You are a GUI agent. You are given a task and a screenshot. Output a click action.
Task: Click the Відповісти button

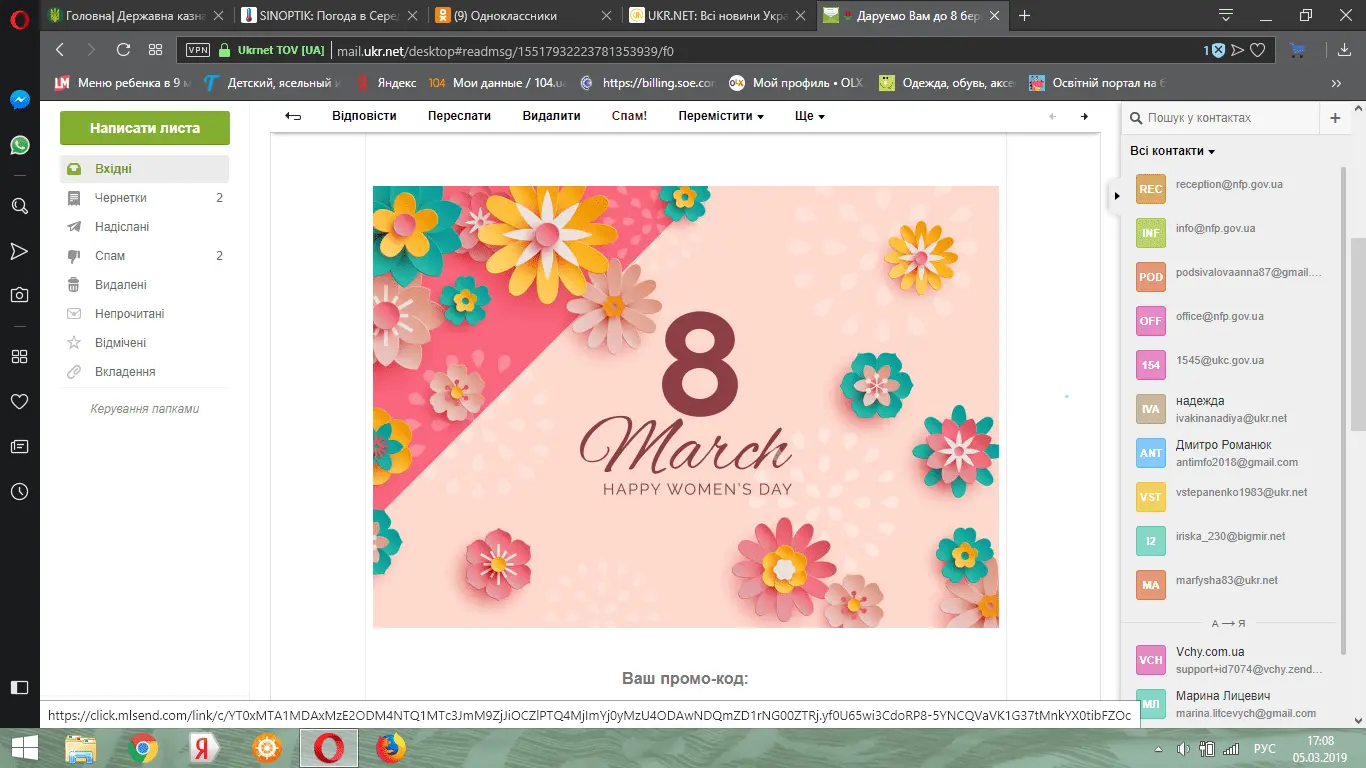click(x=364, y=116)
